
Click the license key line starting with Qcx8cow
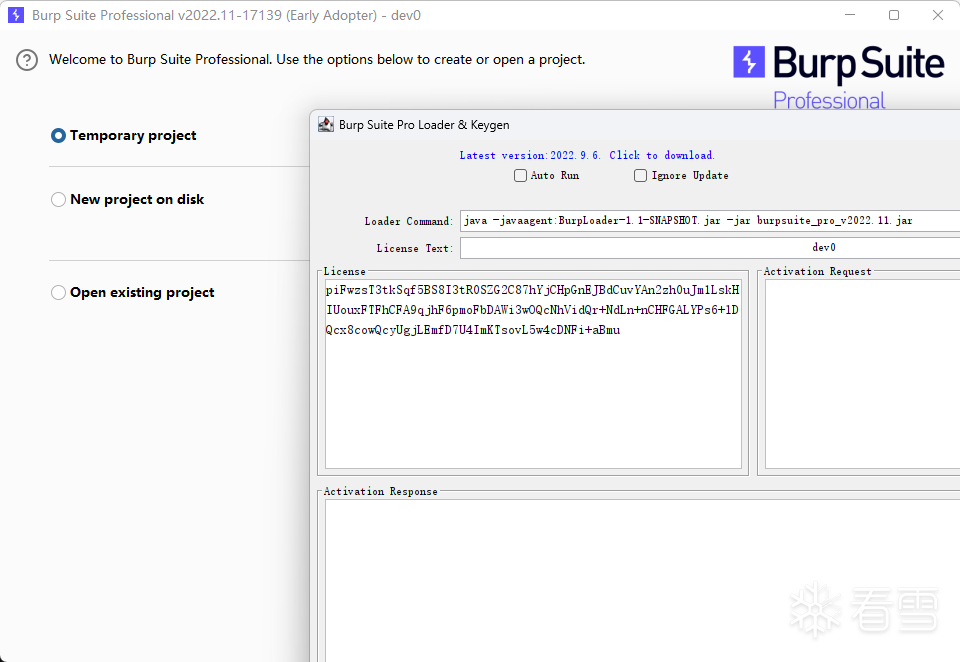coord(473,330)
